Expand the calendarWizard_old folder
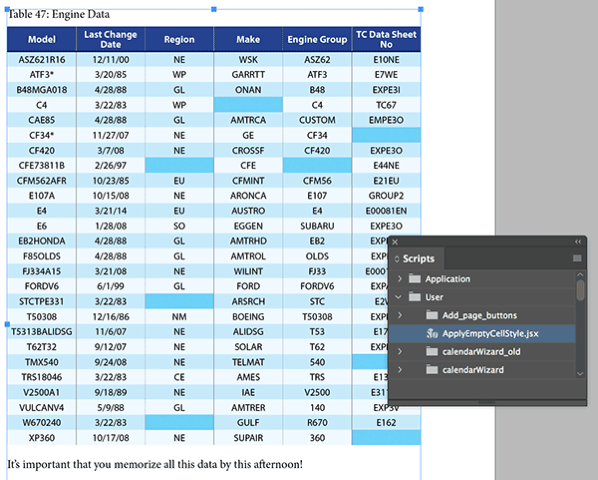598x480 pixels. (x=399, y=352)
